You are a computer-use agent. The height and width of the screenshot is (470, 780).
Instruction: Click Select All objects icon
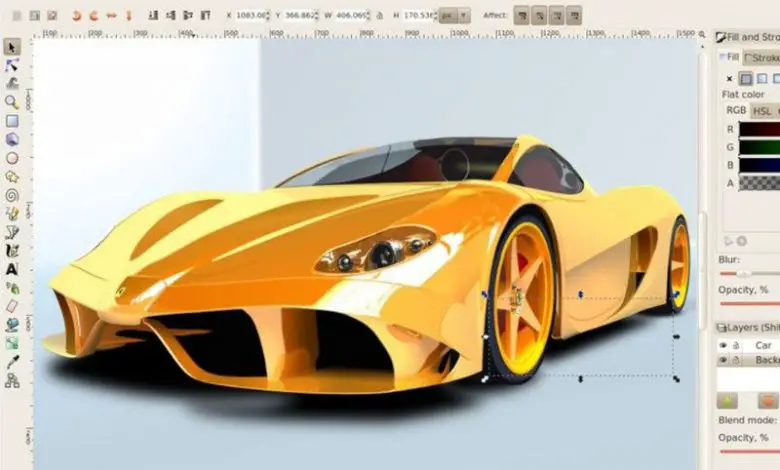pyautogui.click(x=17, y=16)
